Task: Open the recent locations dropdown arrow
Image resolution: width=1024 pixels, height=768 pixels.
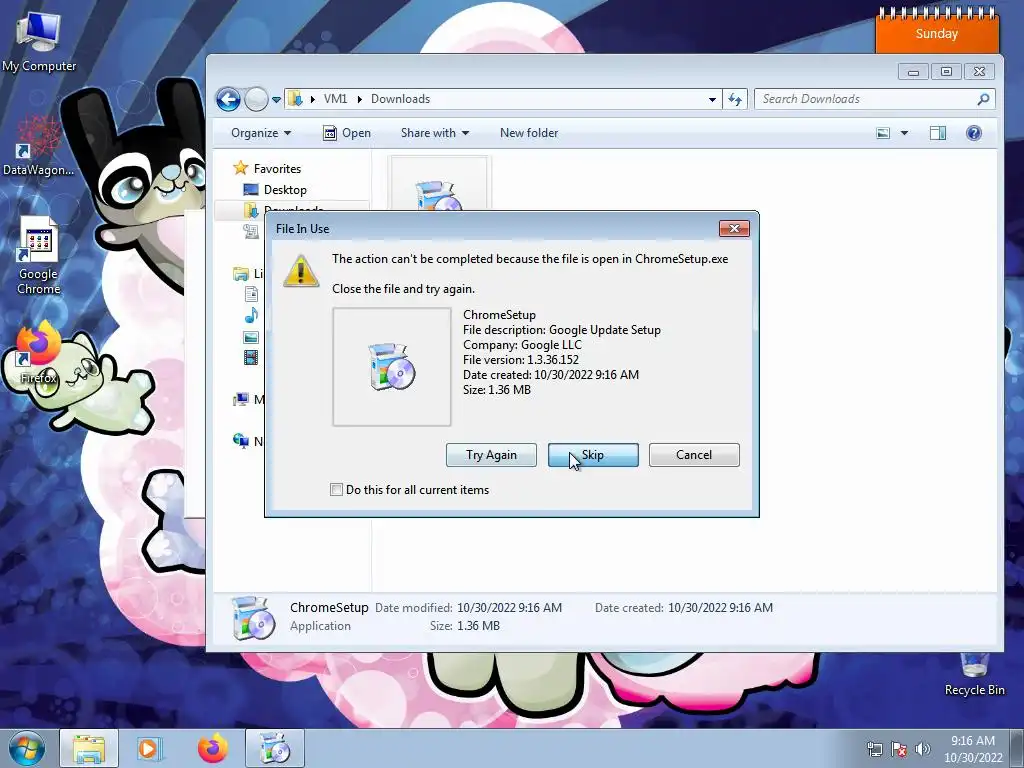Action: [276, 100]
